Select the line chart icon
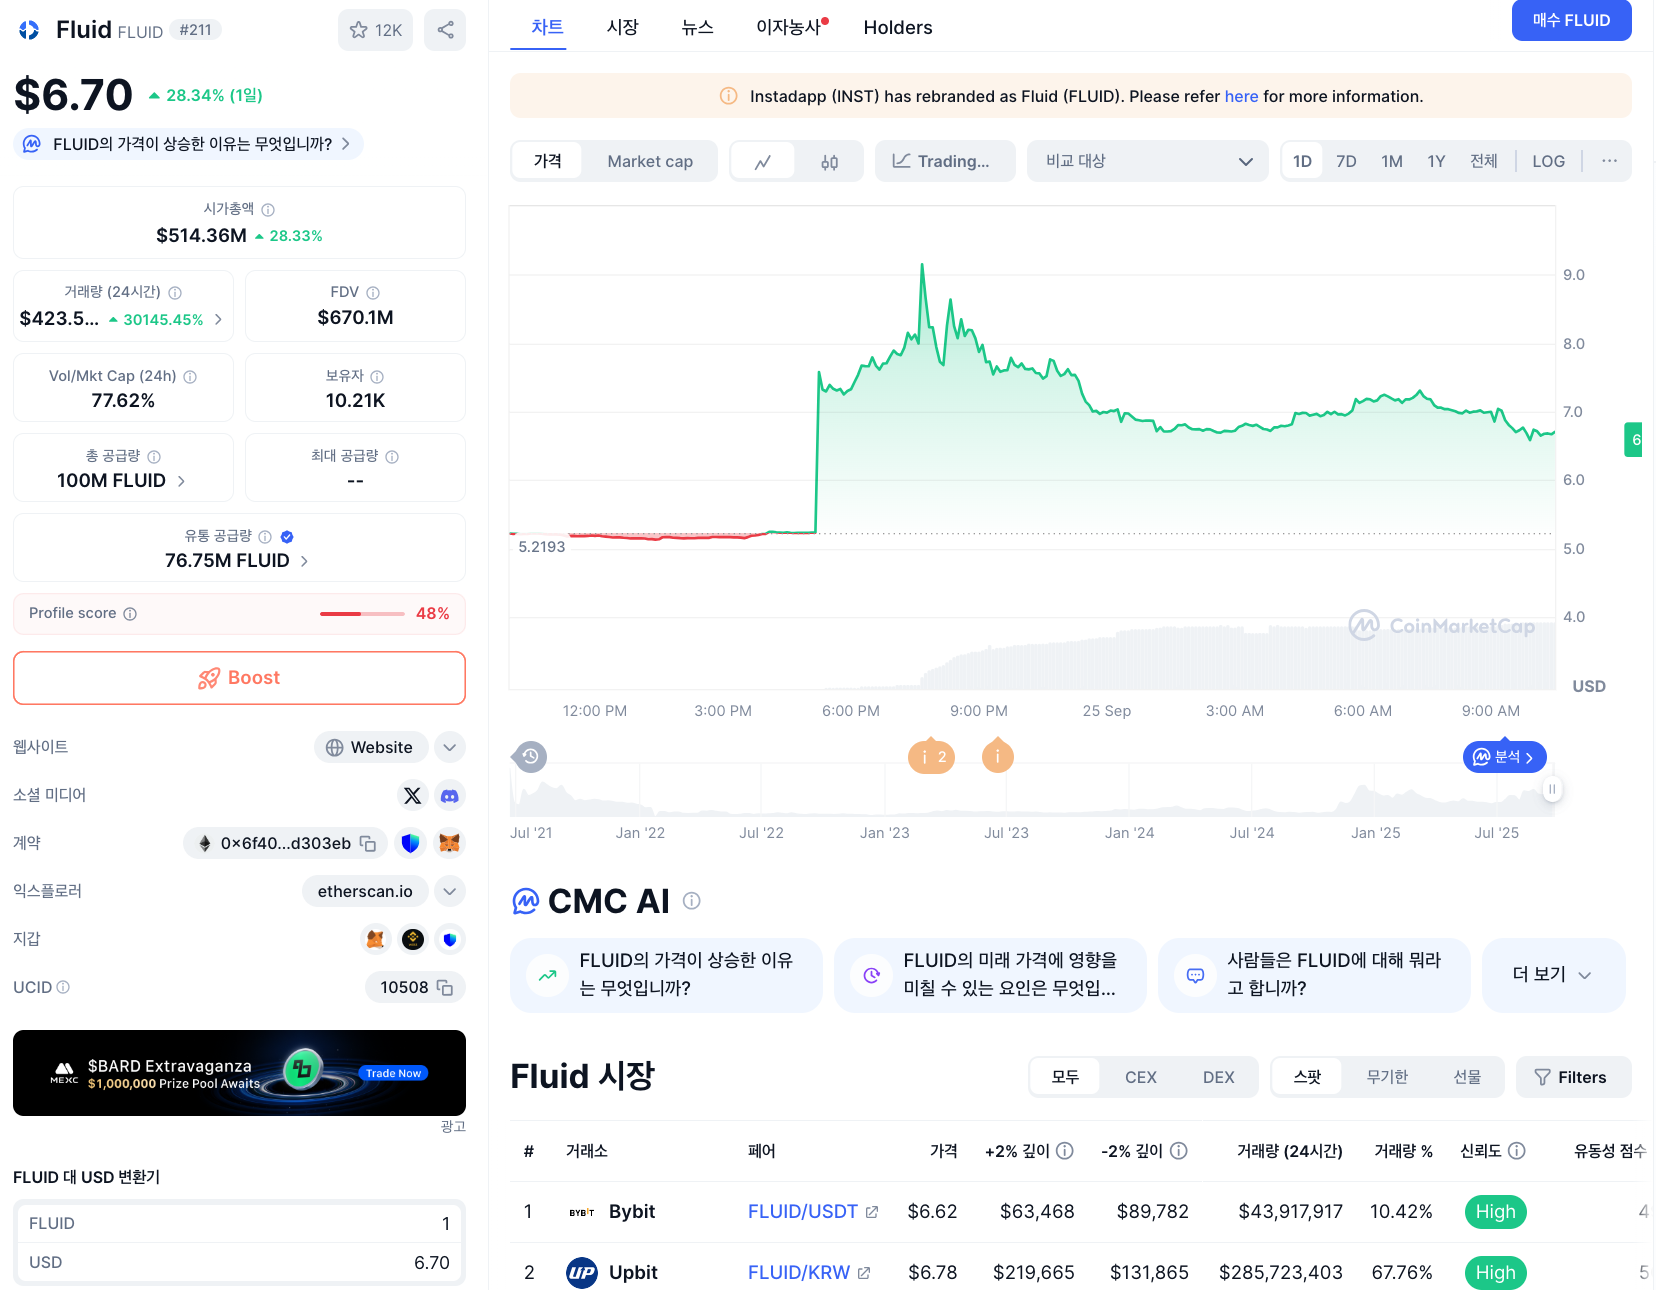Screen dimensions: 1656x1290 point(763,162)
